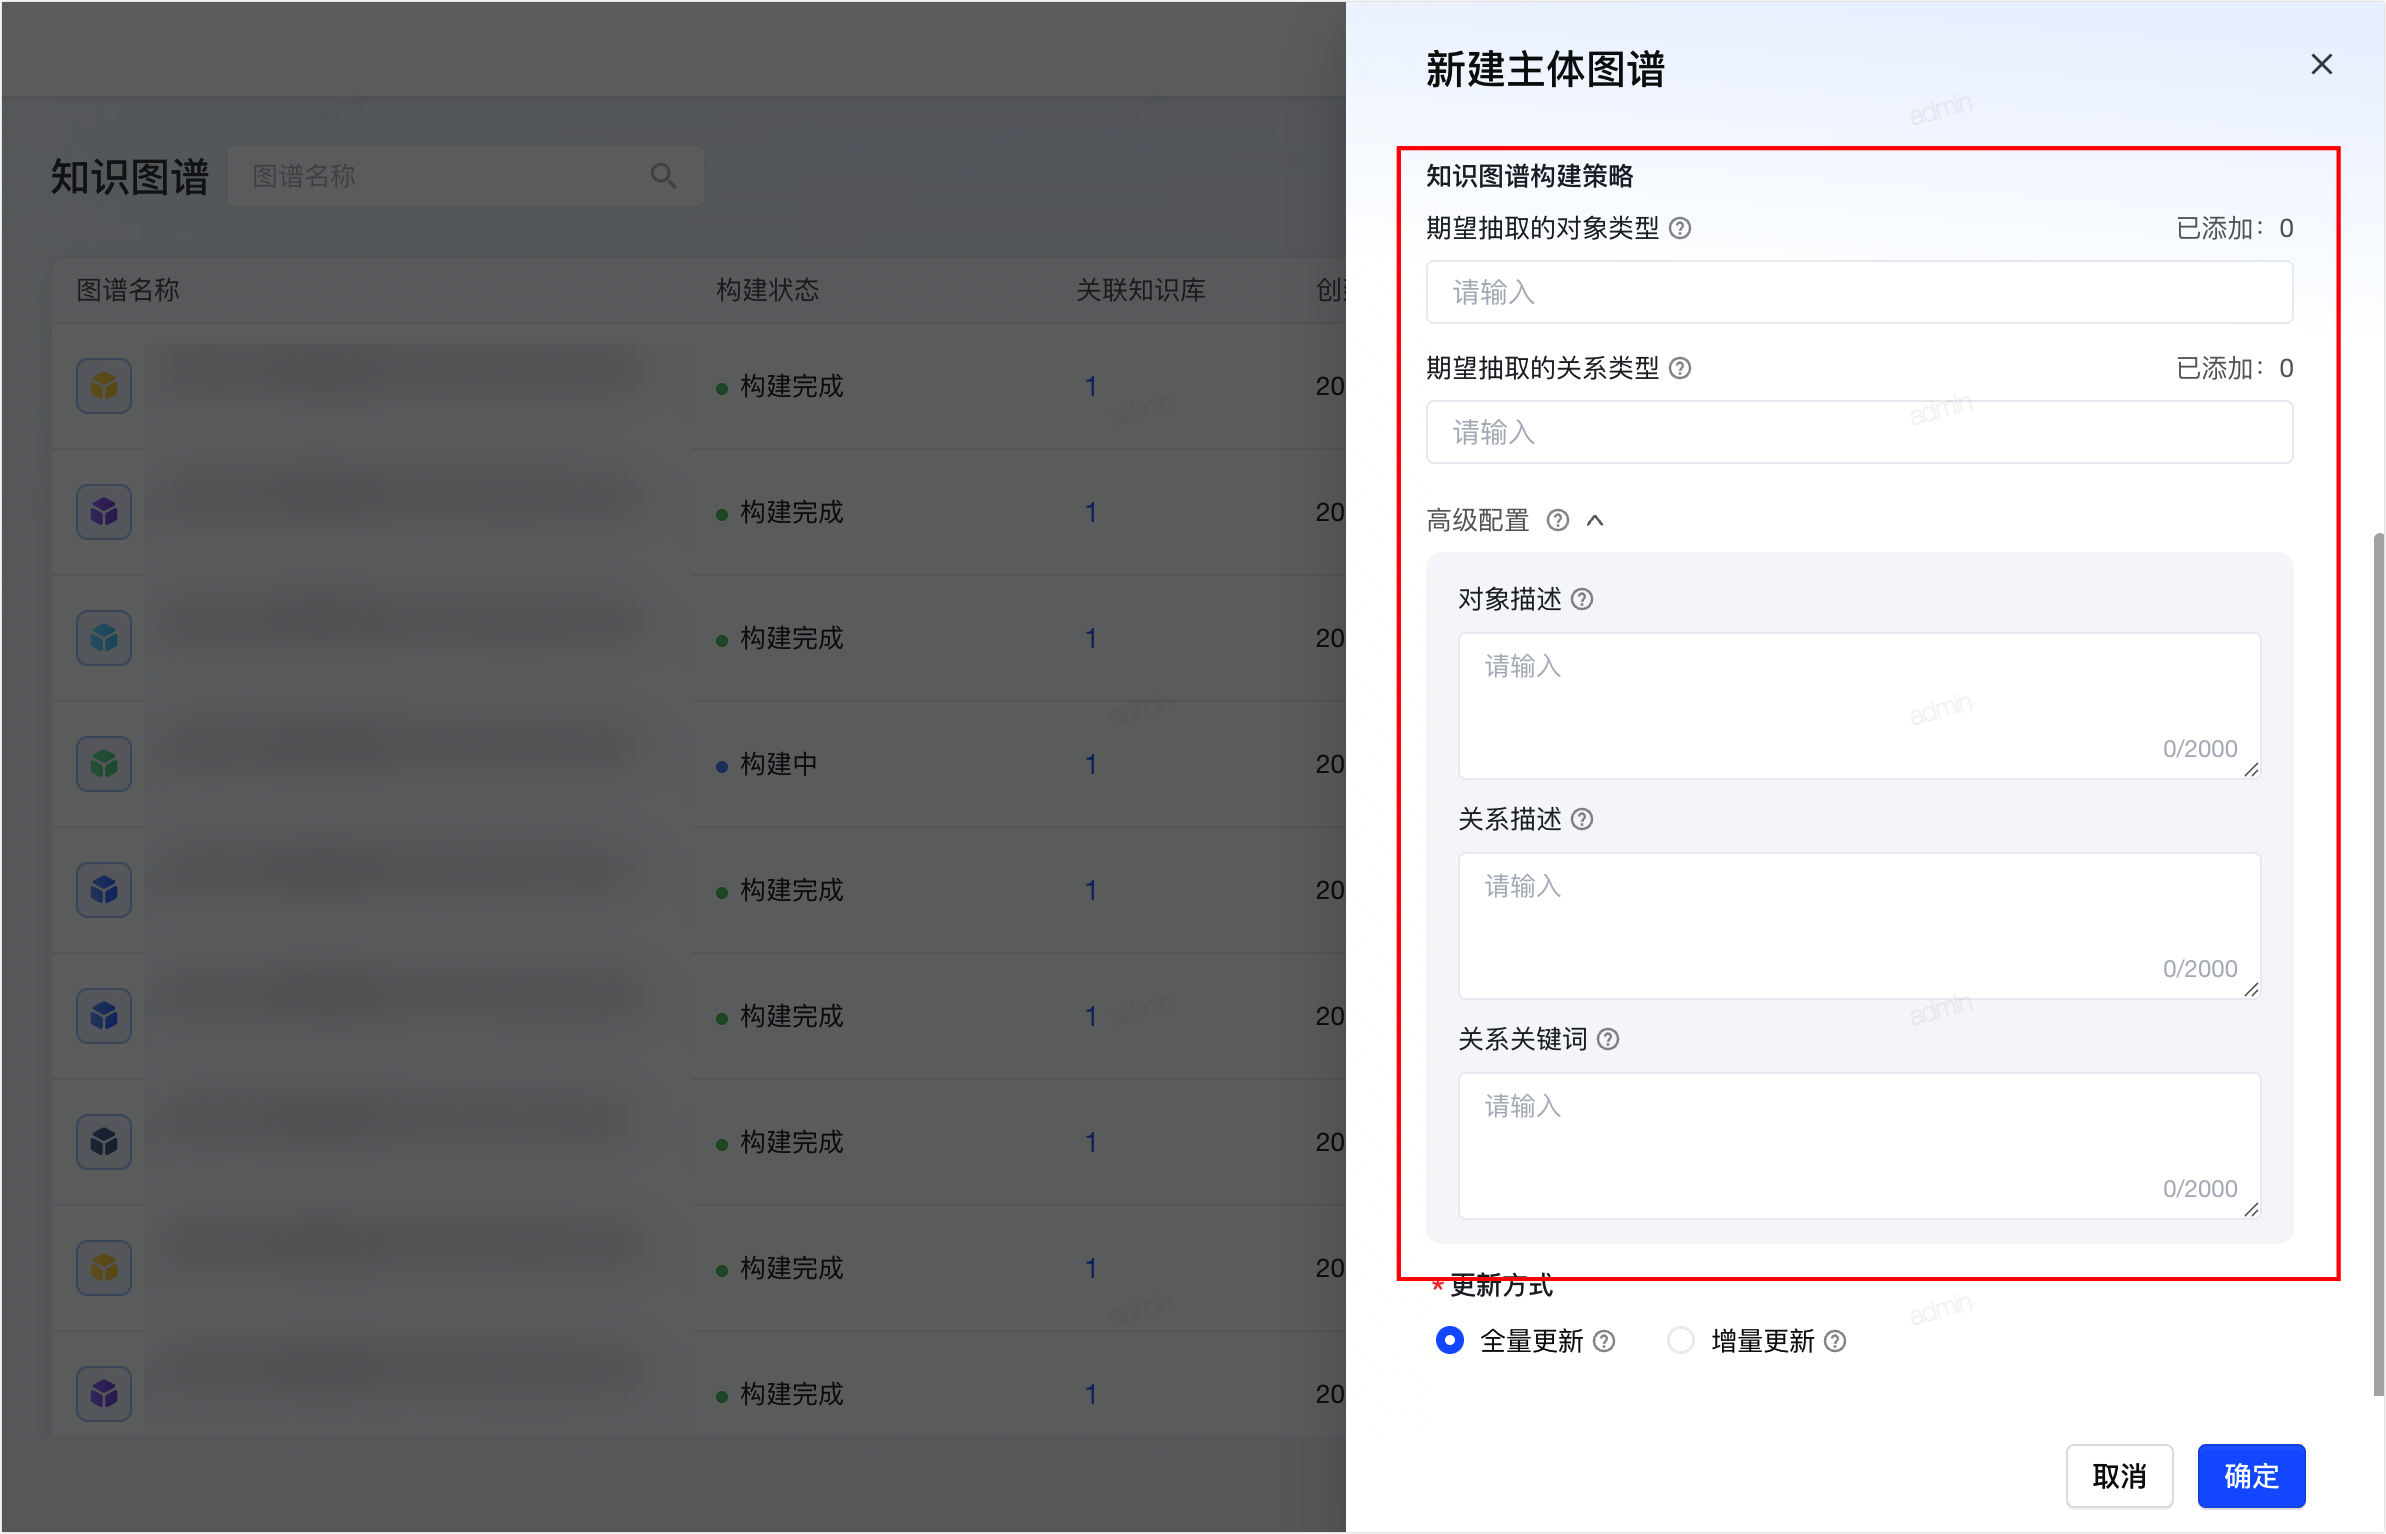Viewport: 2386px width, 1534px height.
Task: Click the 对象描述 textarea resize handle
Action: [2251, 769]
